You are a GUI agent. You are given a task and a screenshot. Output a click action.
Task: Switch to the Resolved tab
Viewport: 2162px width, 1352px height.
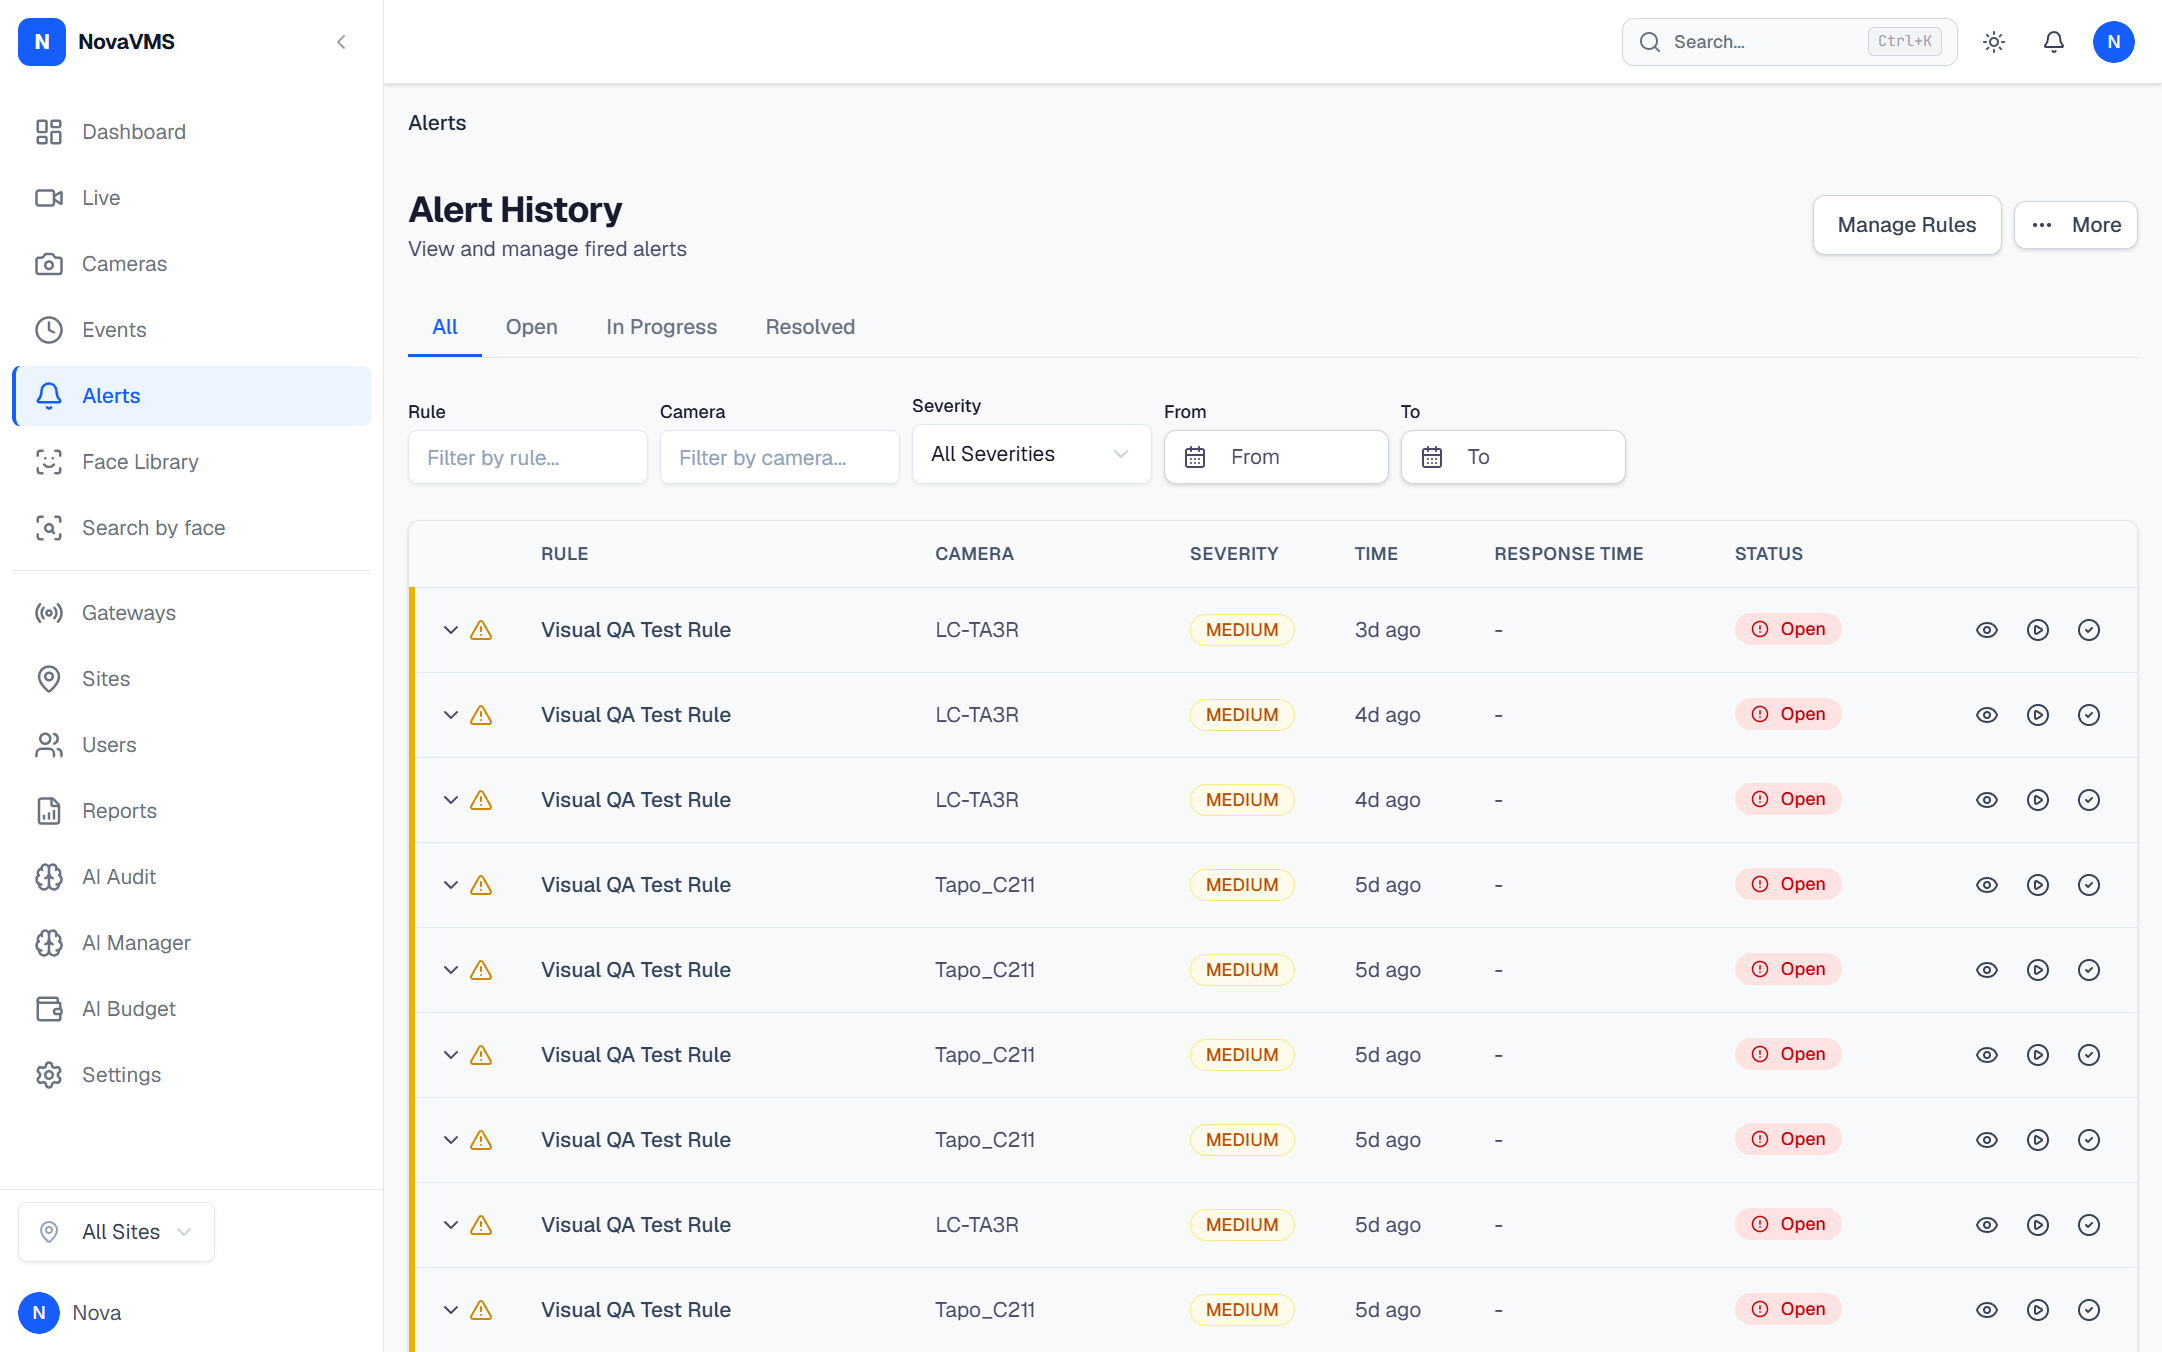[810, 327]
